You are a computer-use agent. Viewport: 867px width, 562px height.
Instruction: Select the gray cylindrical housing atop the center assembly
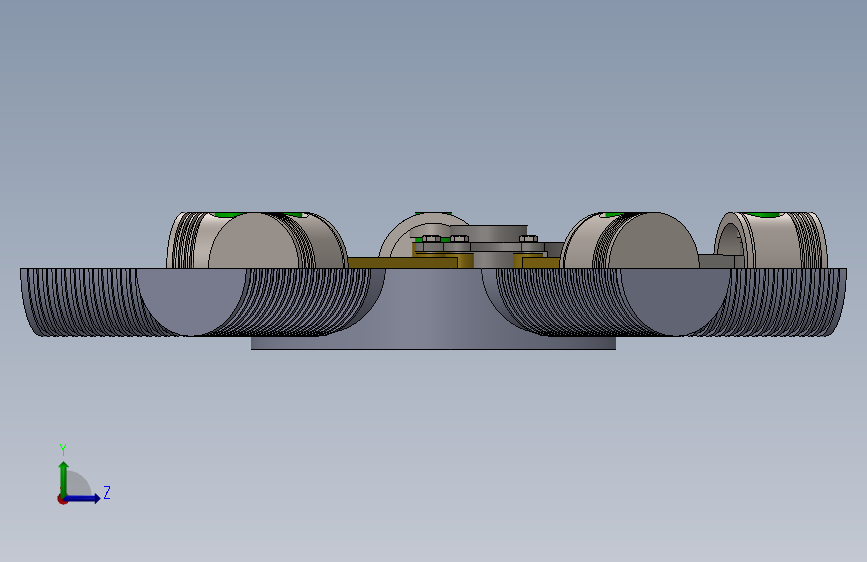pyautogui.click(x=488, y=233)
